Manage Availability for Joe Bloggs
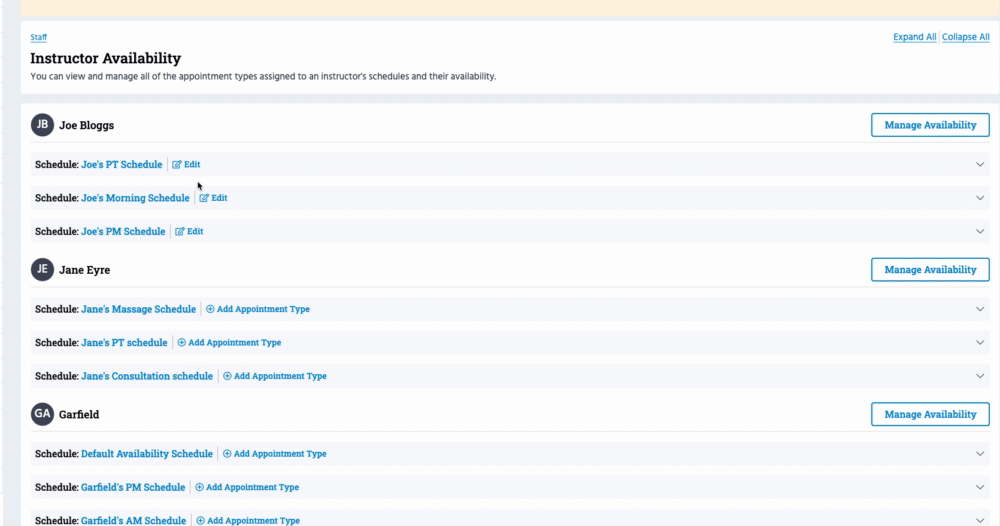 (x=930, y=125)
